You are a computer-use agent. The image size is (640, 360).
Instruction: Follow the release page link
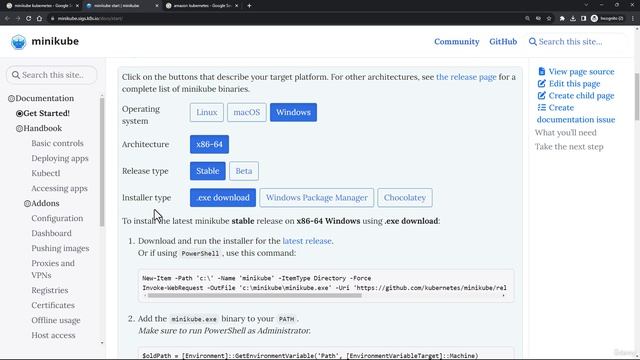point(466,77)
